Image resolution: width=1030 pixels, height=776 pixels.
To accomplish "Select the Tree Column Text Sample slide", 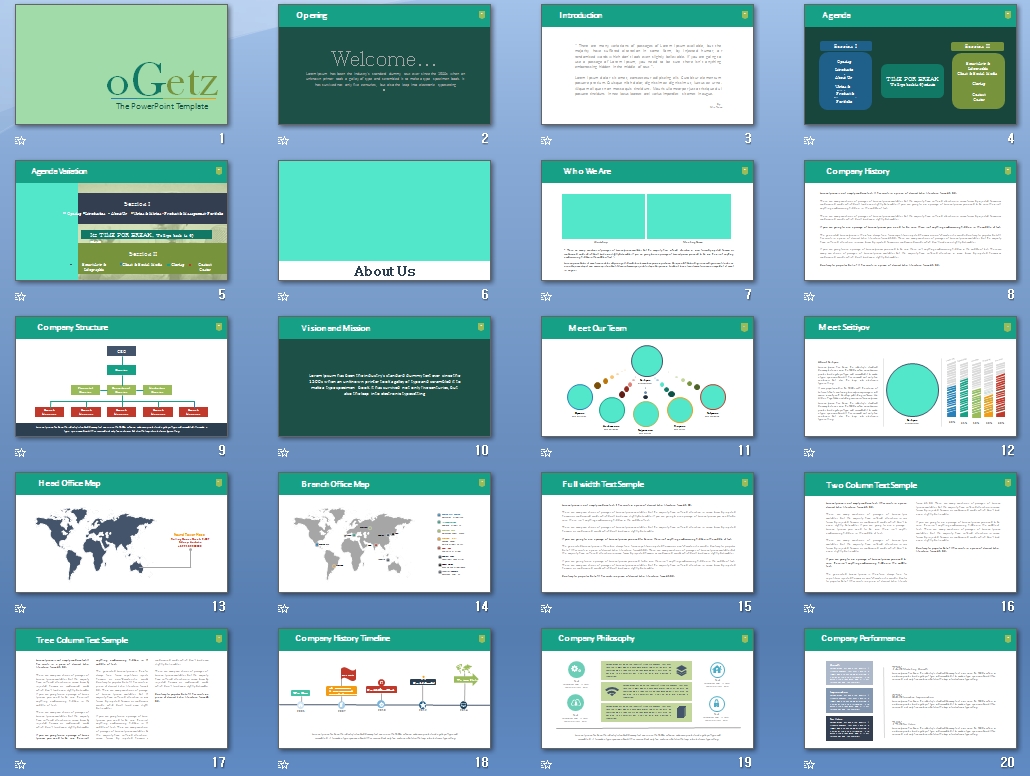I will (122, 689).
